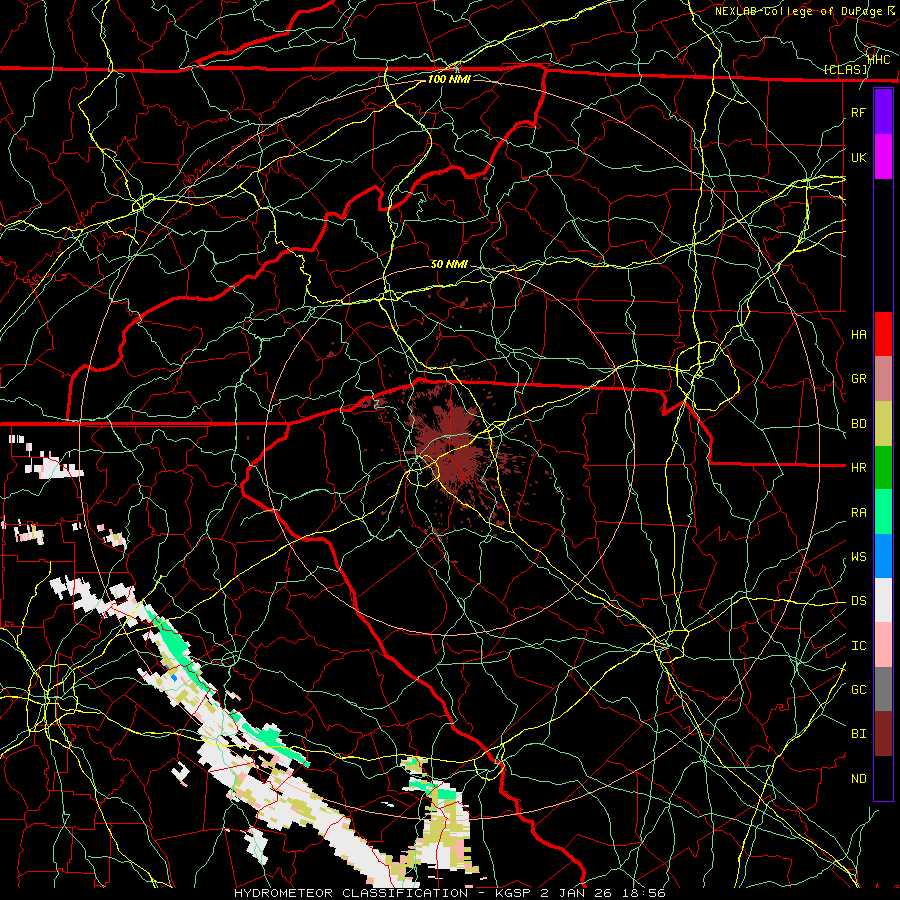Click the 'ND' legend label
900x900 pixels.
[858, 779]
